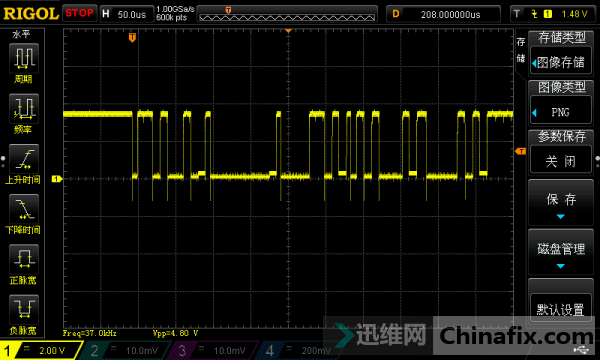Choose the 上升时间 rise time icon
The height and width of the screenshot is (360, 600).
point(24,159)
